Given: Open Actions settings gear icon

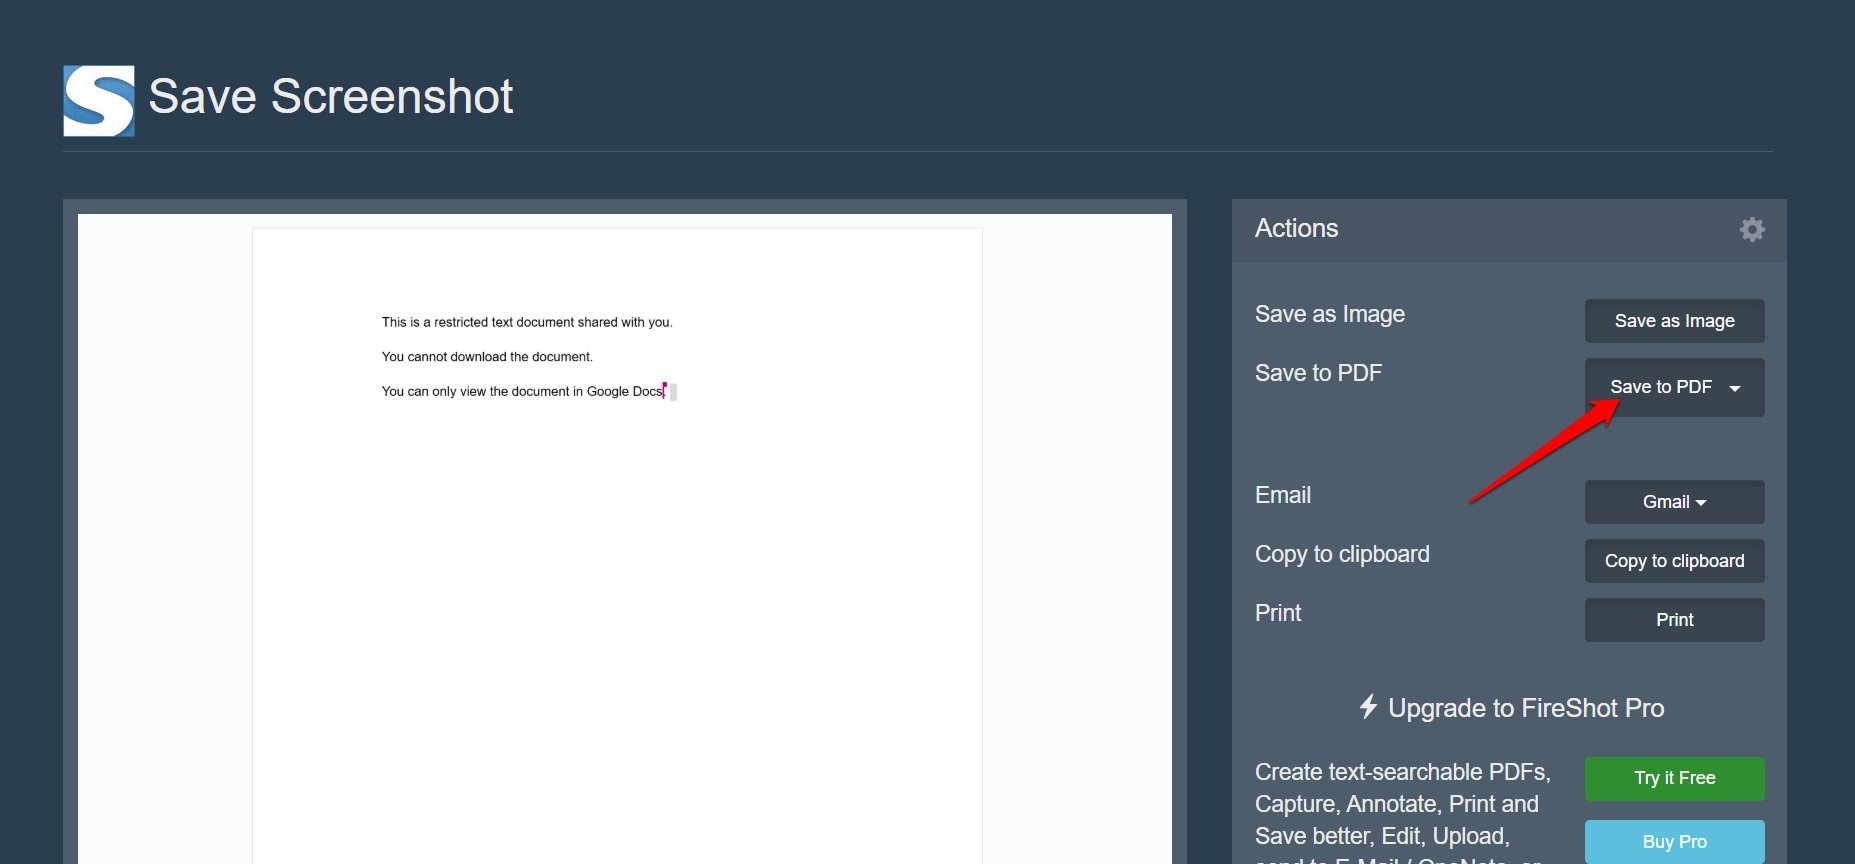Looking at the screenshot, I should [x=1752, y=229].
